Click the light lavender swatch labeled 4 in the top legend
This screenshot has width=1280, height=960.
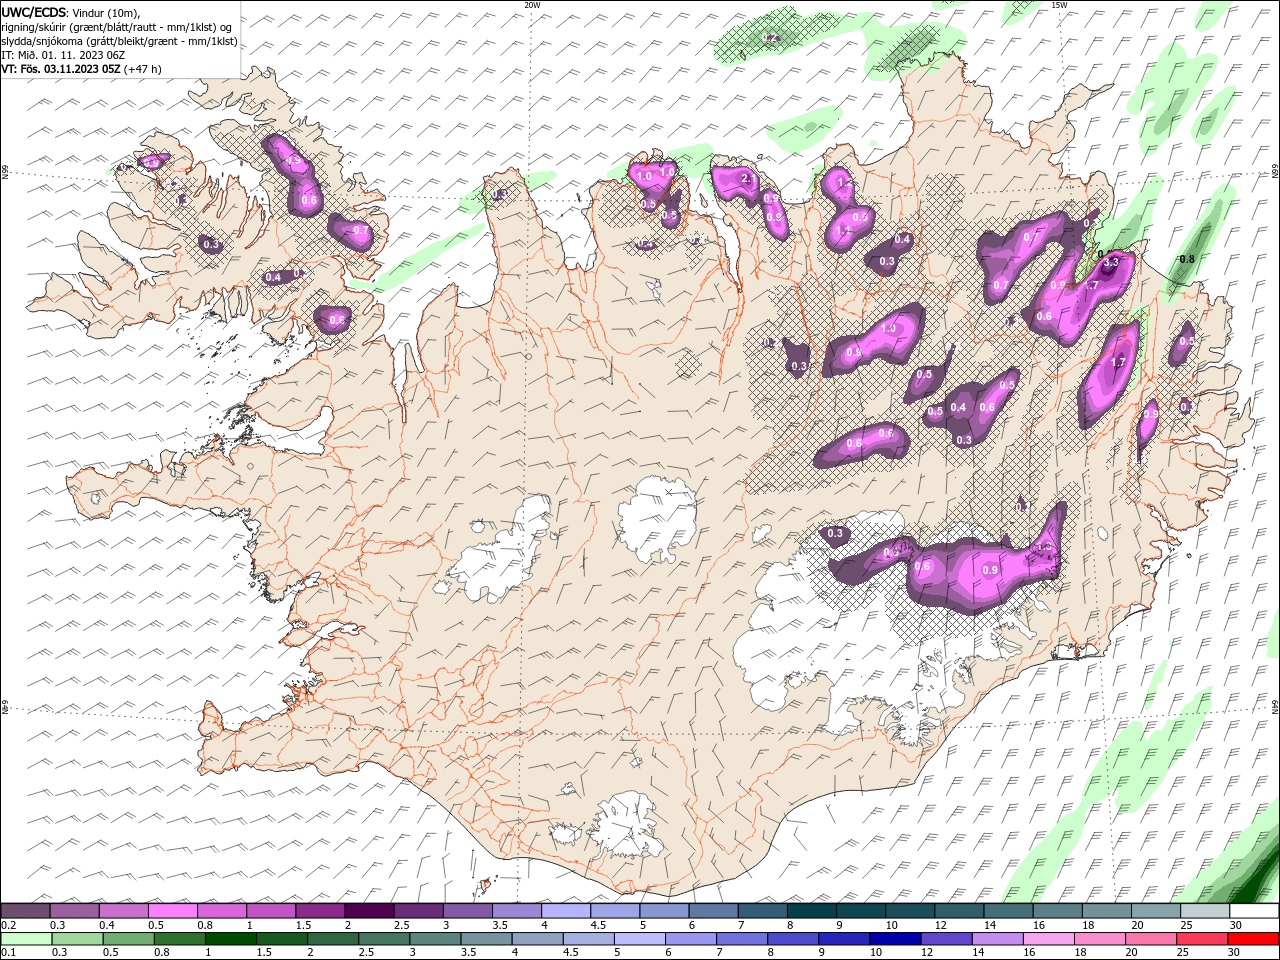point(565,911)
